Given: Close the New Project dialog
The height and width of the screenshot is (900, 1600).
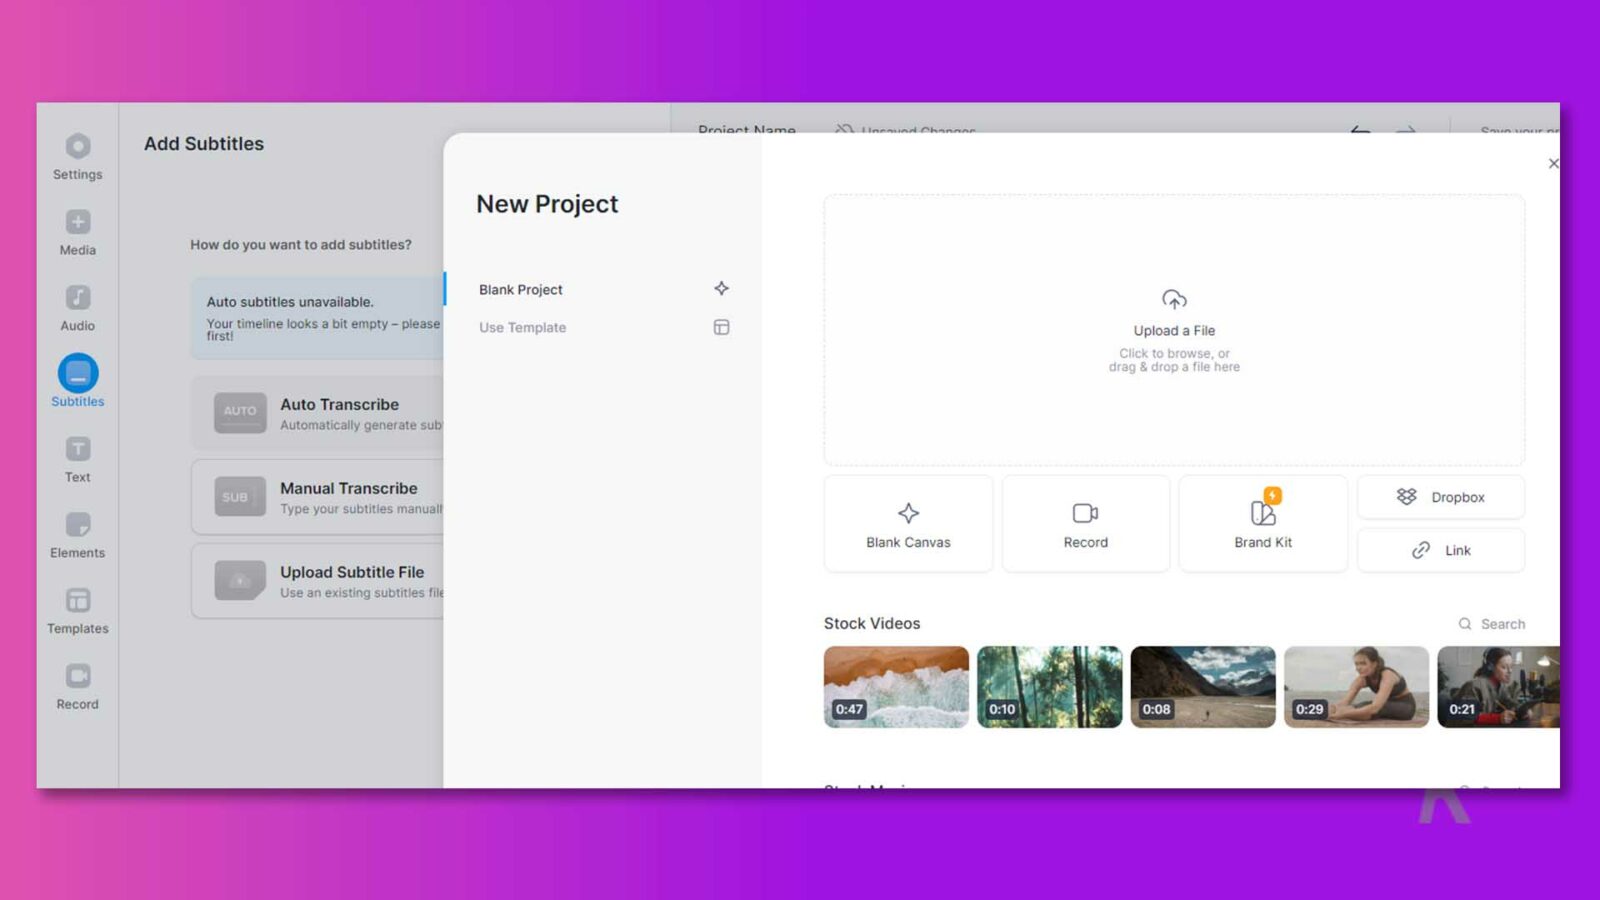Looking at the screenshot, I should pyautogui.click(x=1553, y=164).
